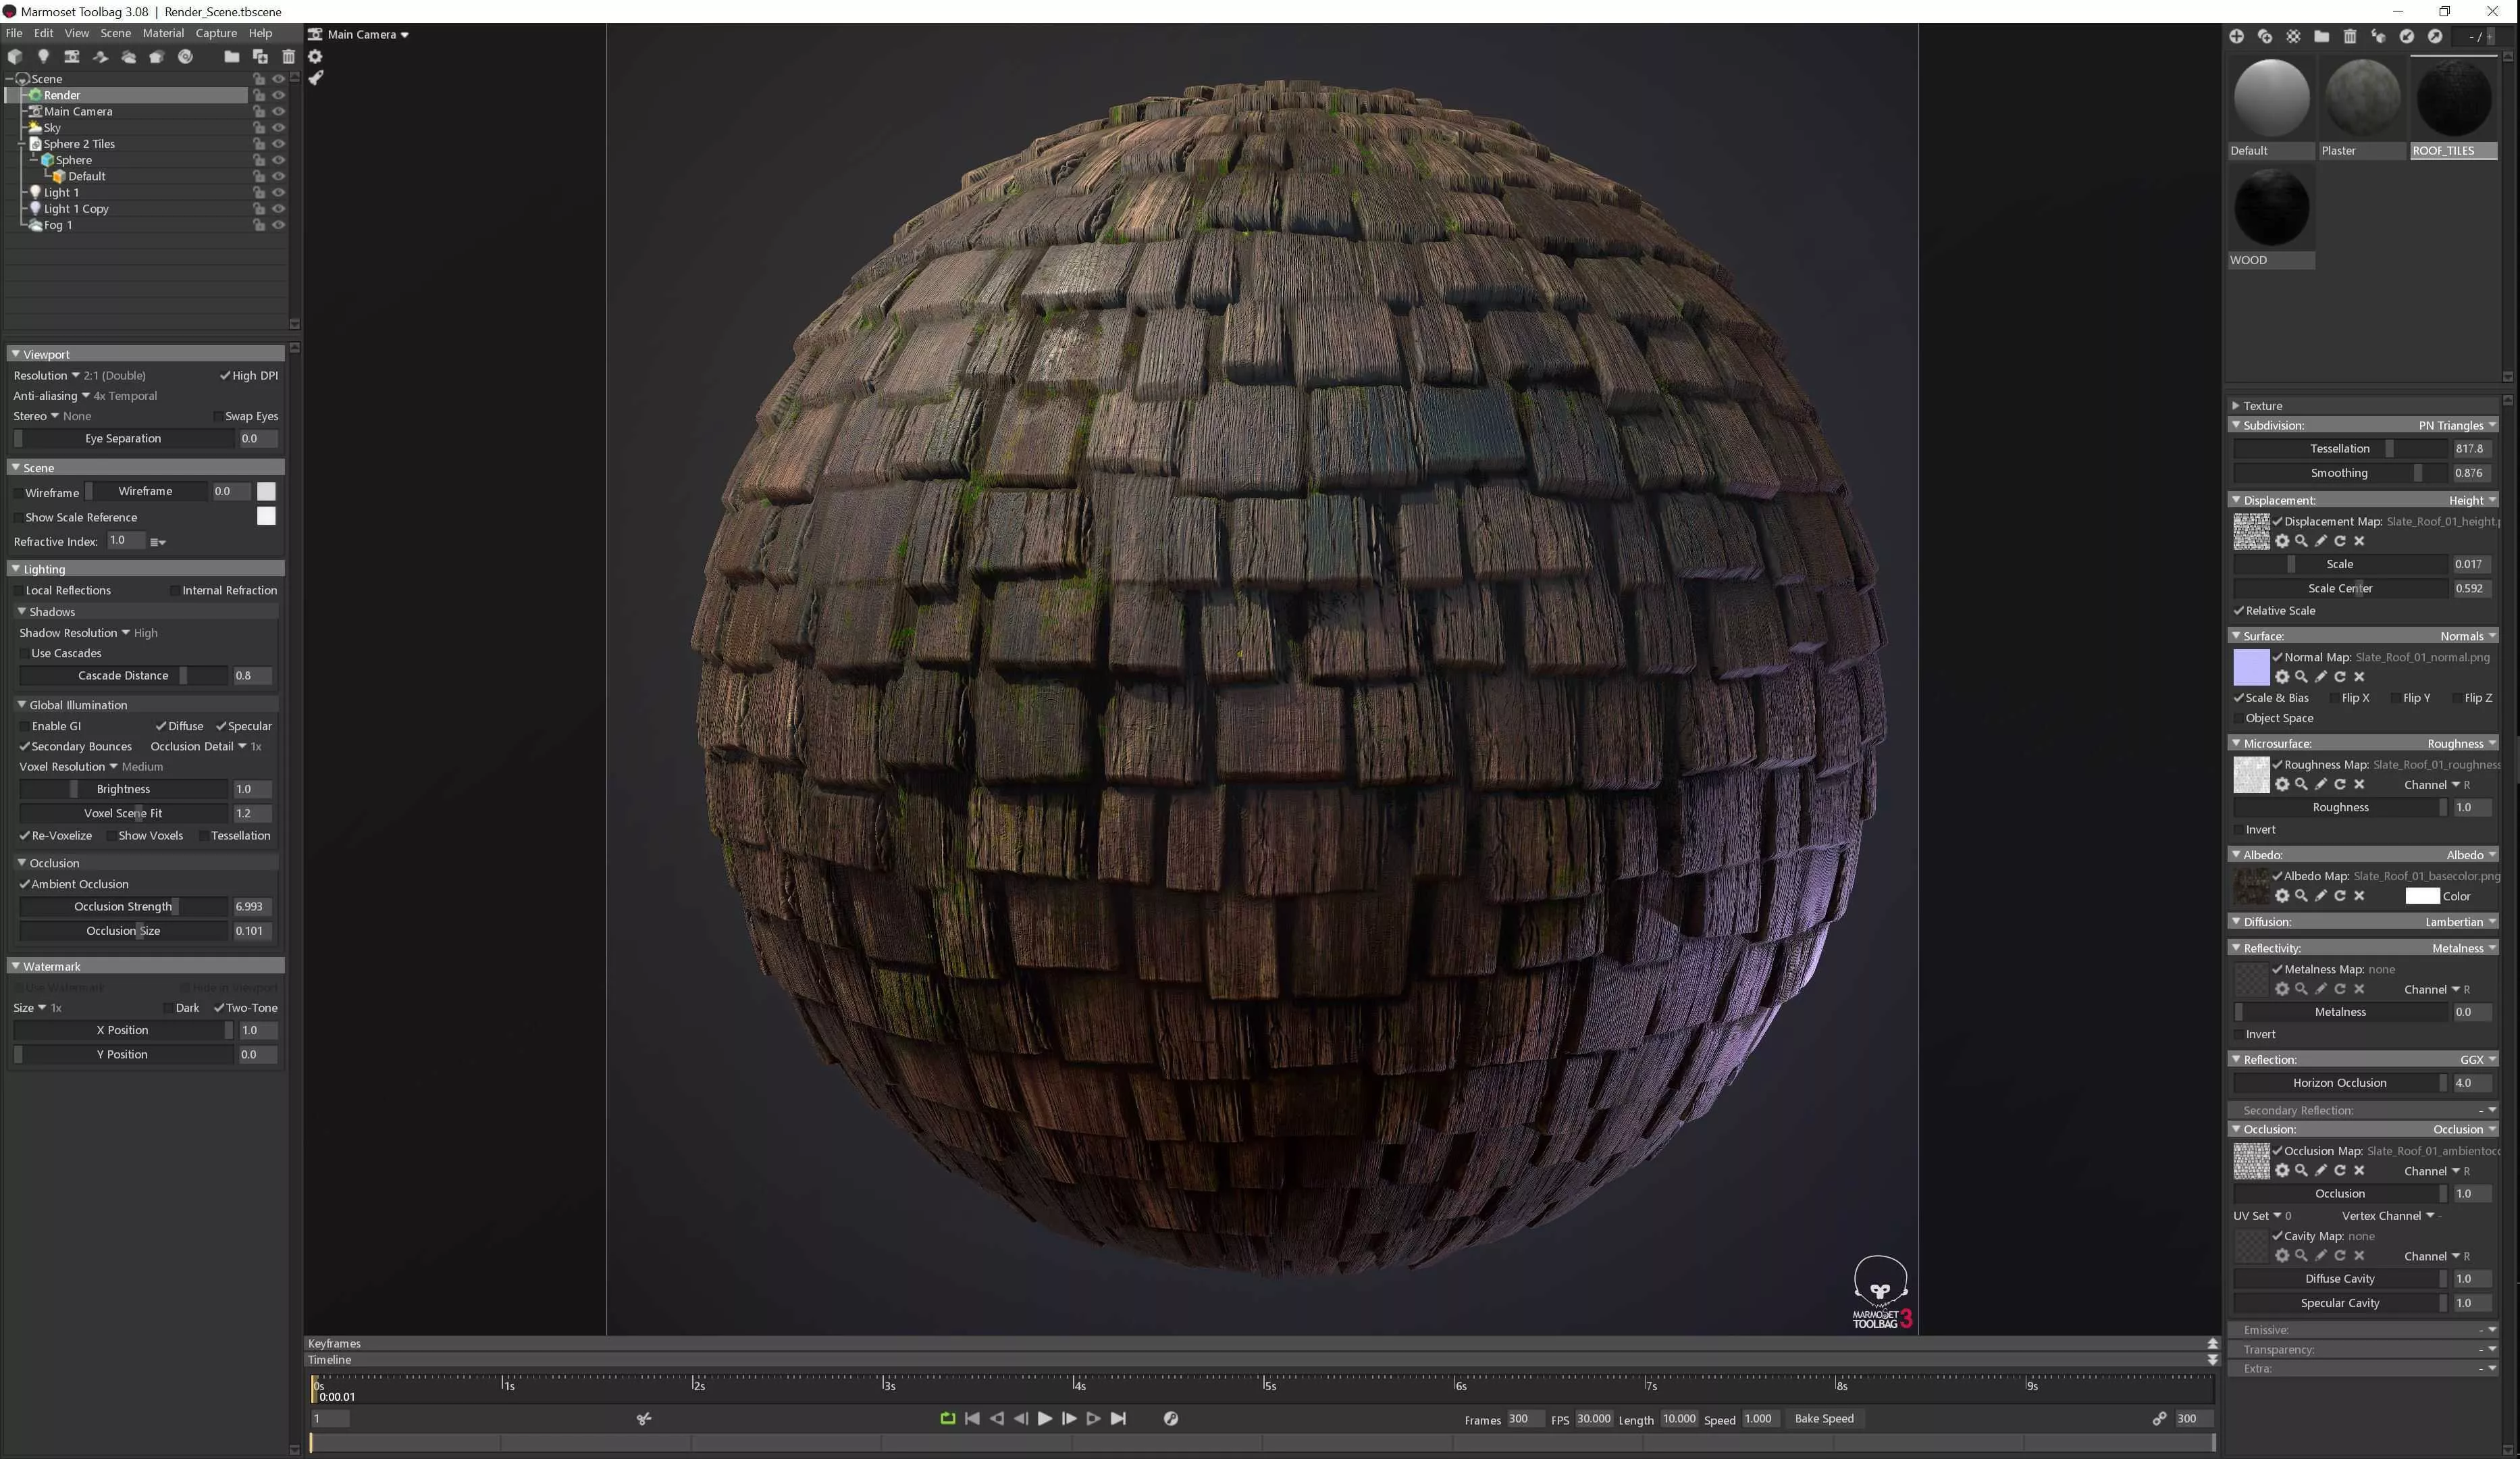This screenshot has height=1459, width=2520.
Task: Click the play button in the timeline
Action: [x=1044, y=1418]
